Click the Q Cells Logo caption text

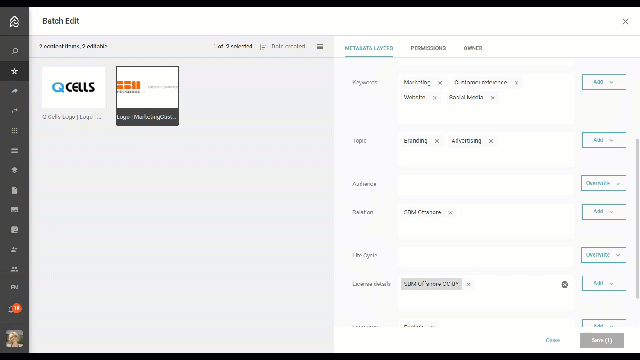tap(72, 117)
